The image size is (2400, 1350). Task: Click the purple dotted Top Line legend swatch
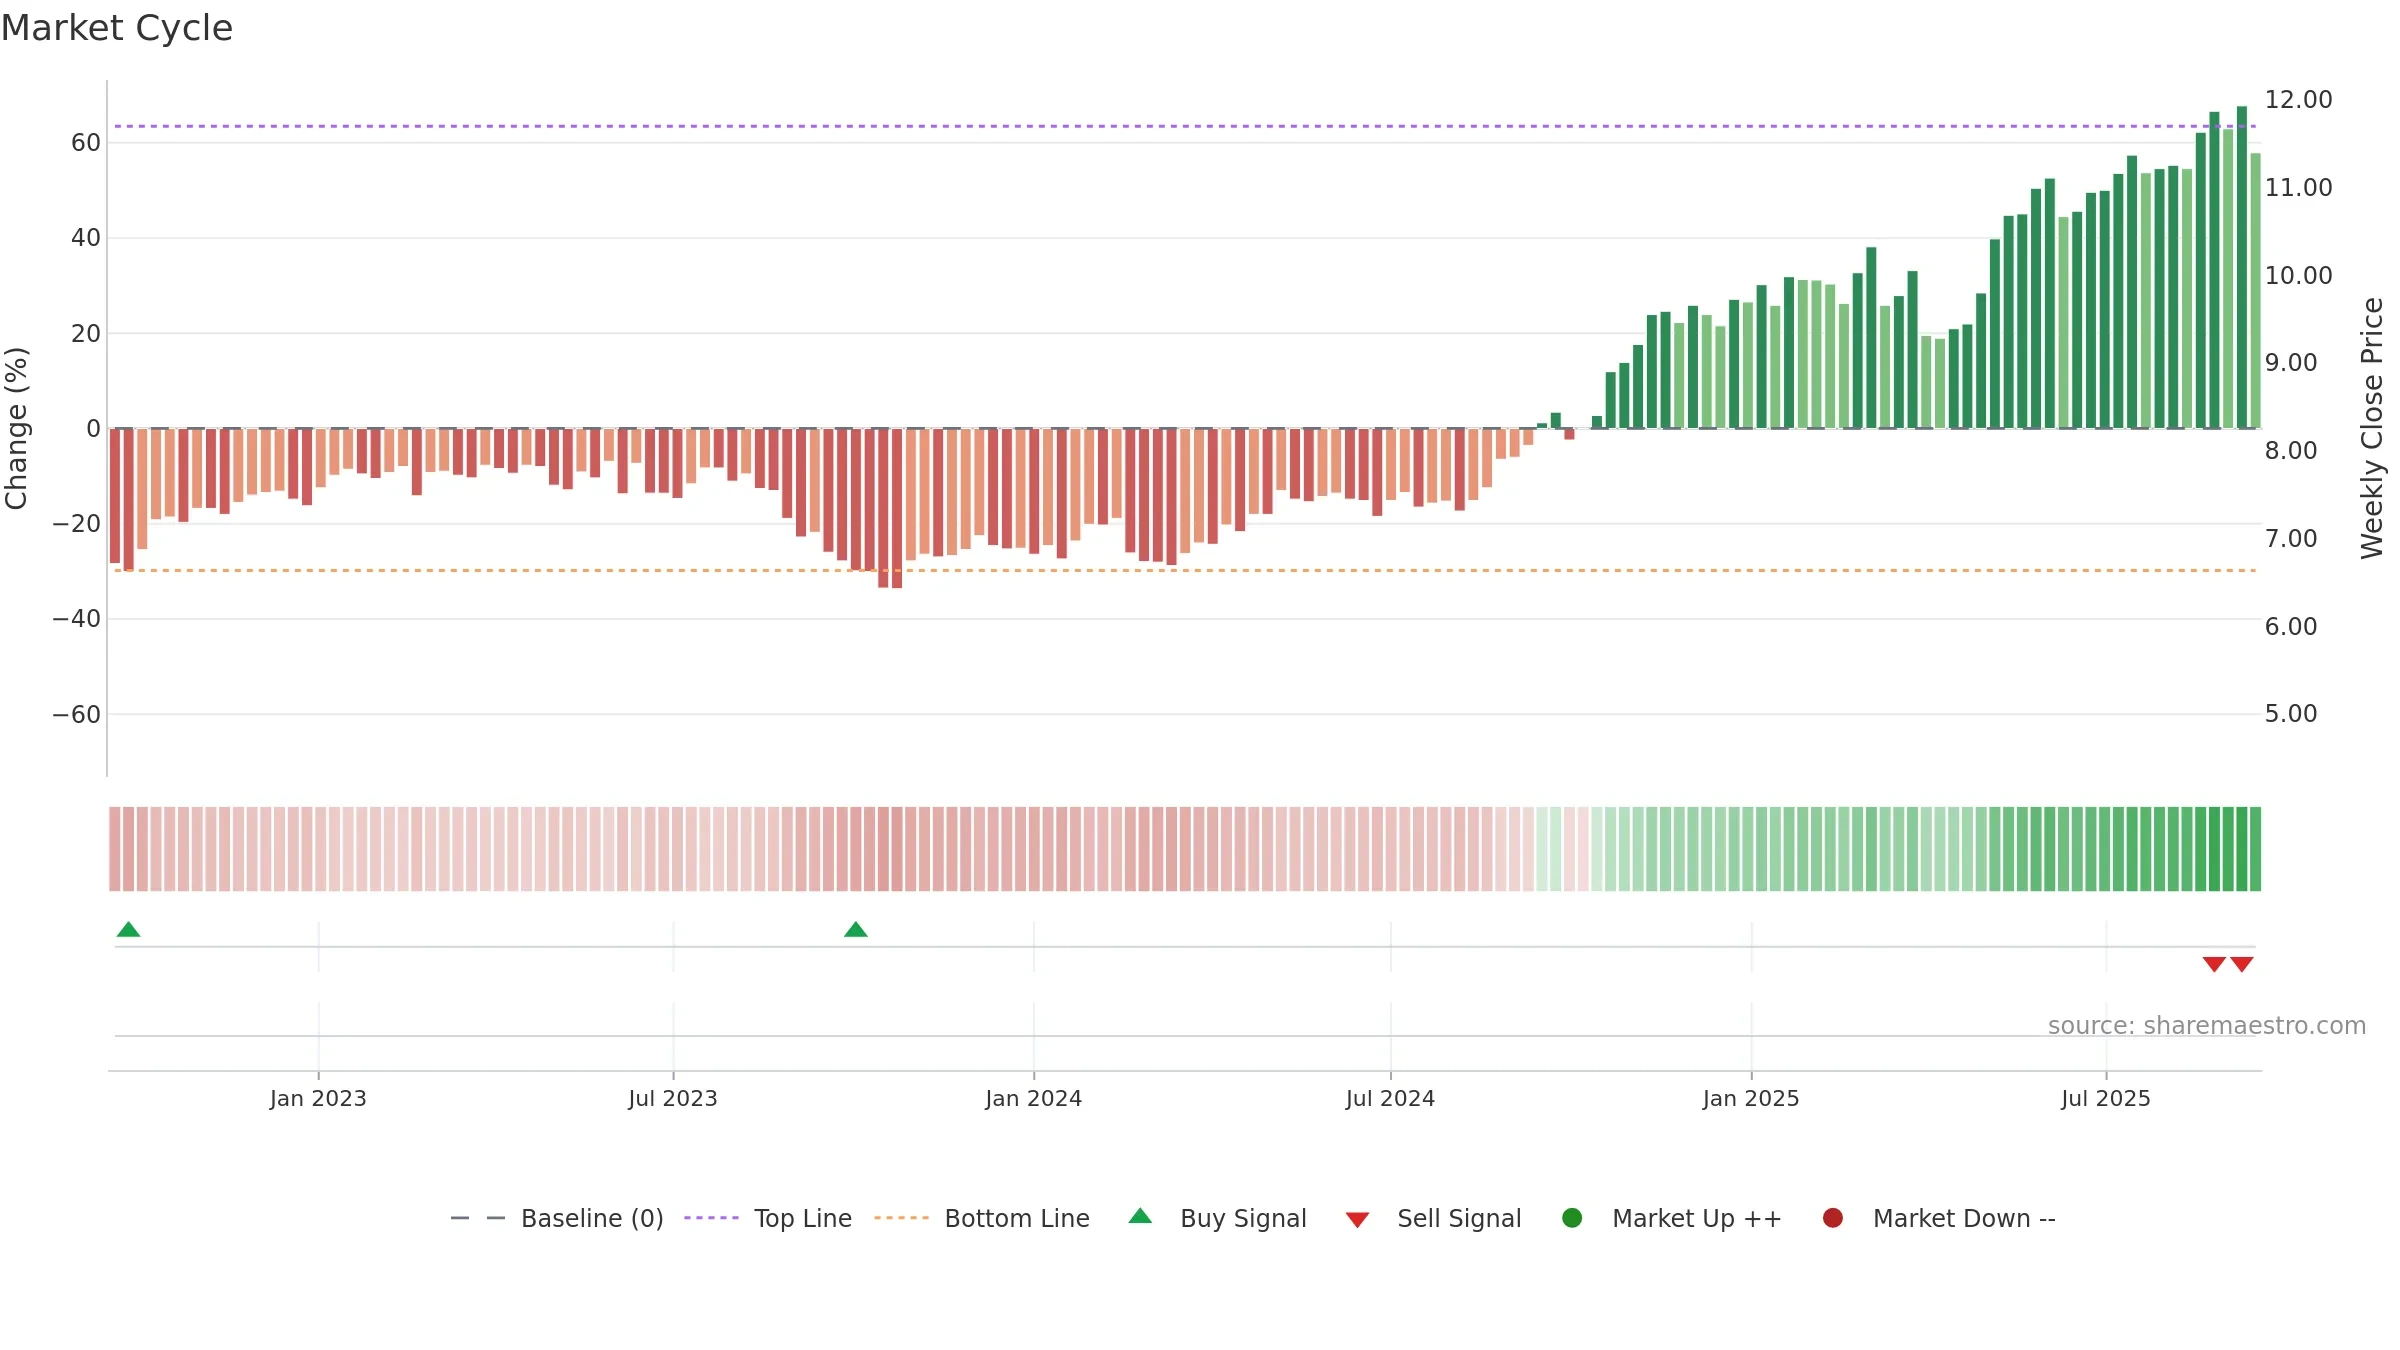pyautogui.click(x=711, y=1218)
